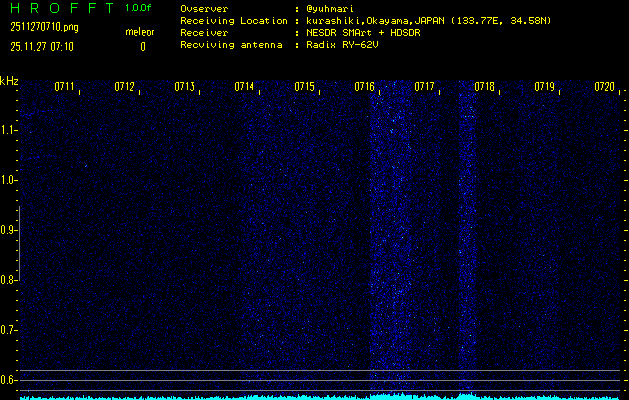This screenshot has width=629, height=400.
Task: Click the meteor count value 0
Action: click(143, 47)
